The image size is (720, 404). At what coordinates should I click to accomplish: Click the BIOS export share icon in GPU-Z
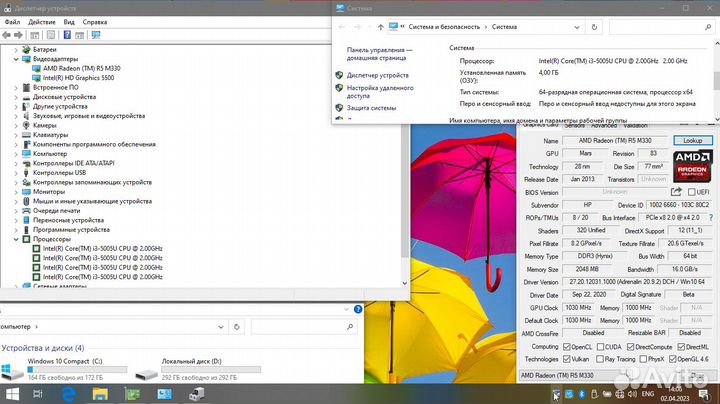676,192
